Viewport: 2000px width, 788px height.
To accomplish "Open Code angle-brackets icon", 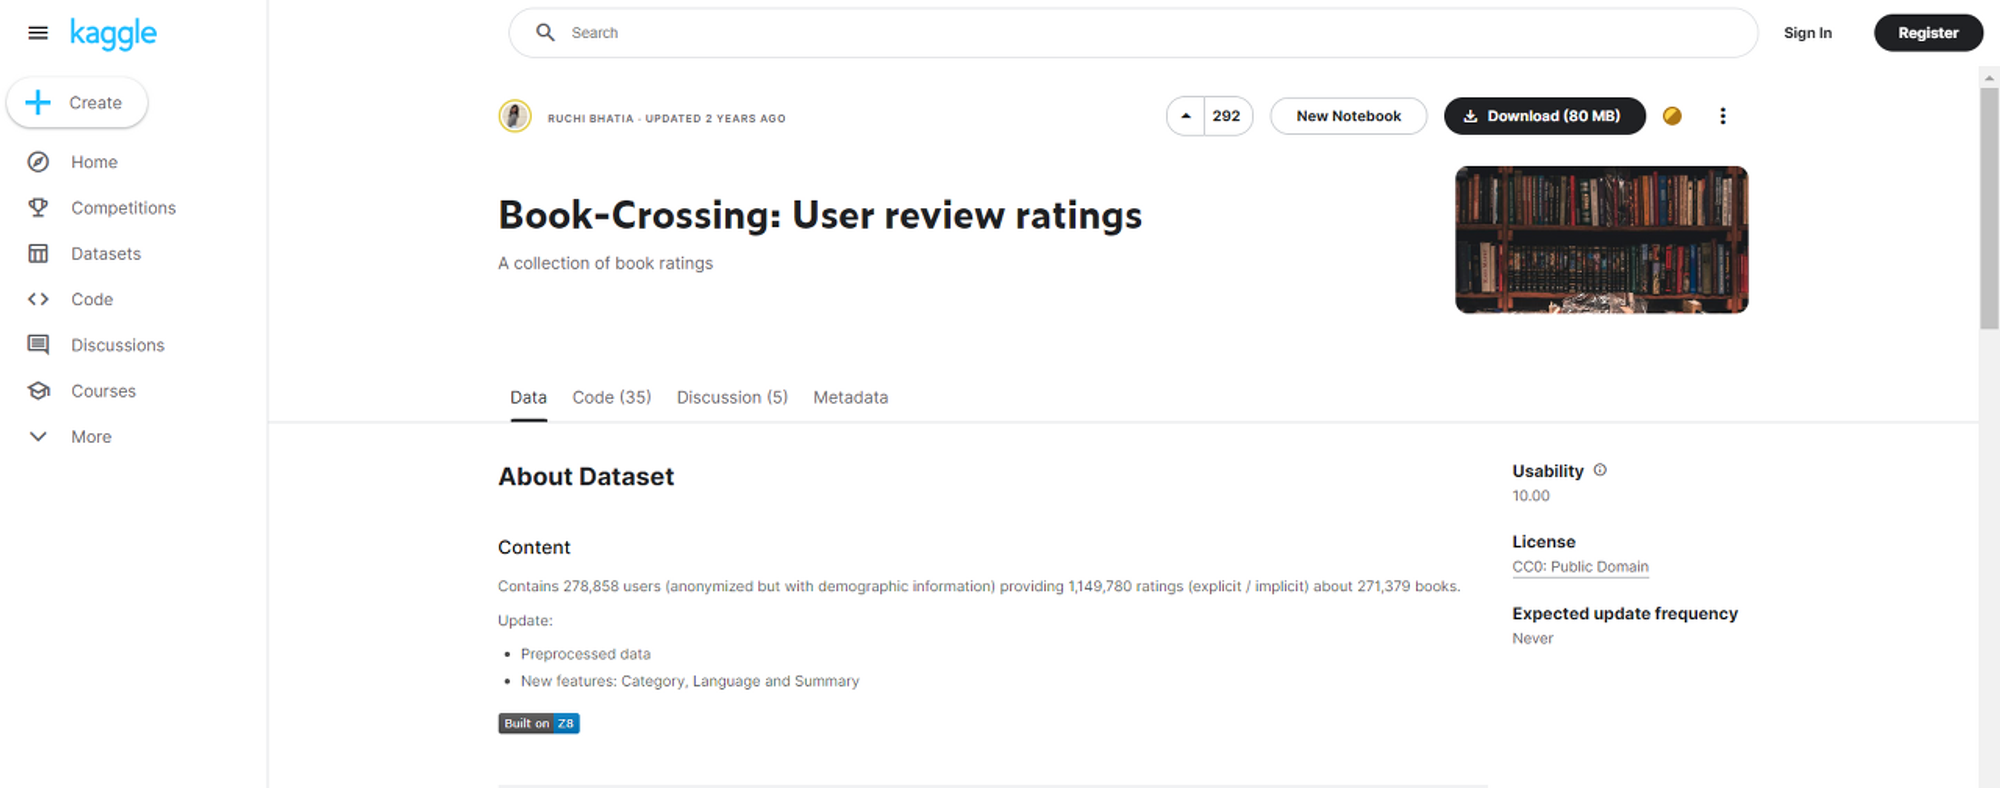I will (38, 299).
